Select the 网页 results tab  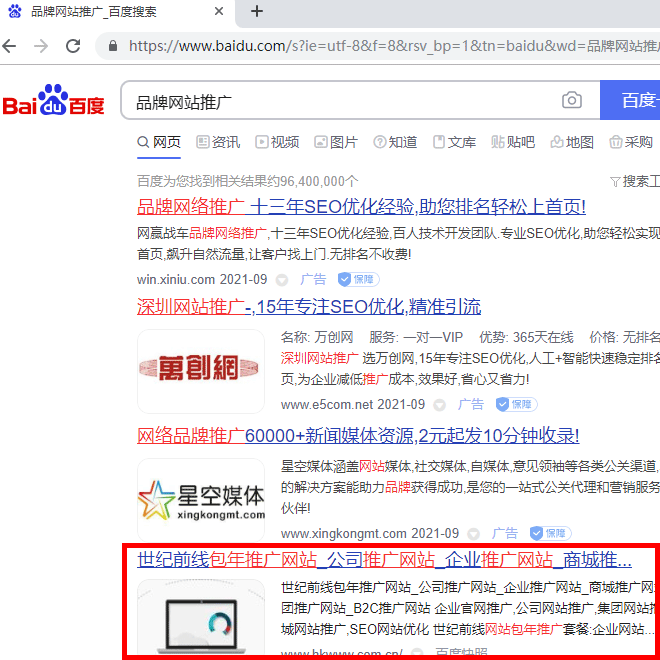(x=159, y=142)
